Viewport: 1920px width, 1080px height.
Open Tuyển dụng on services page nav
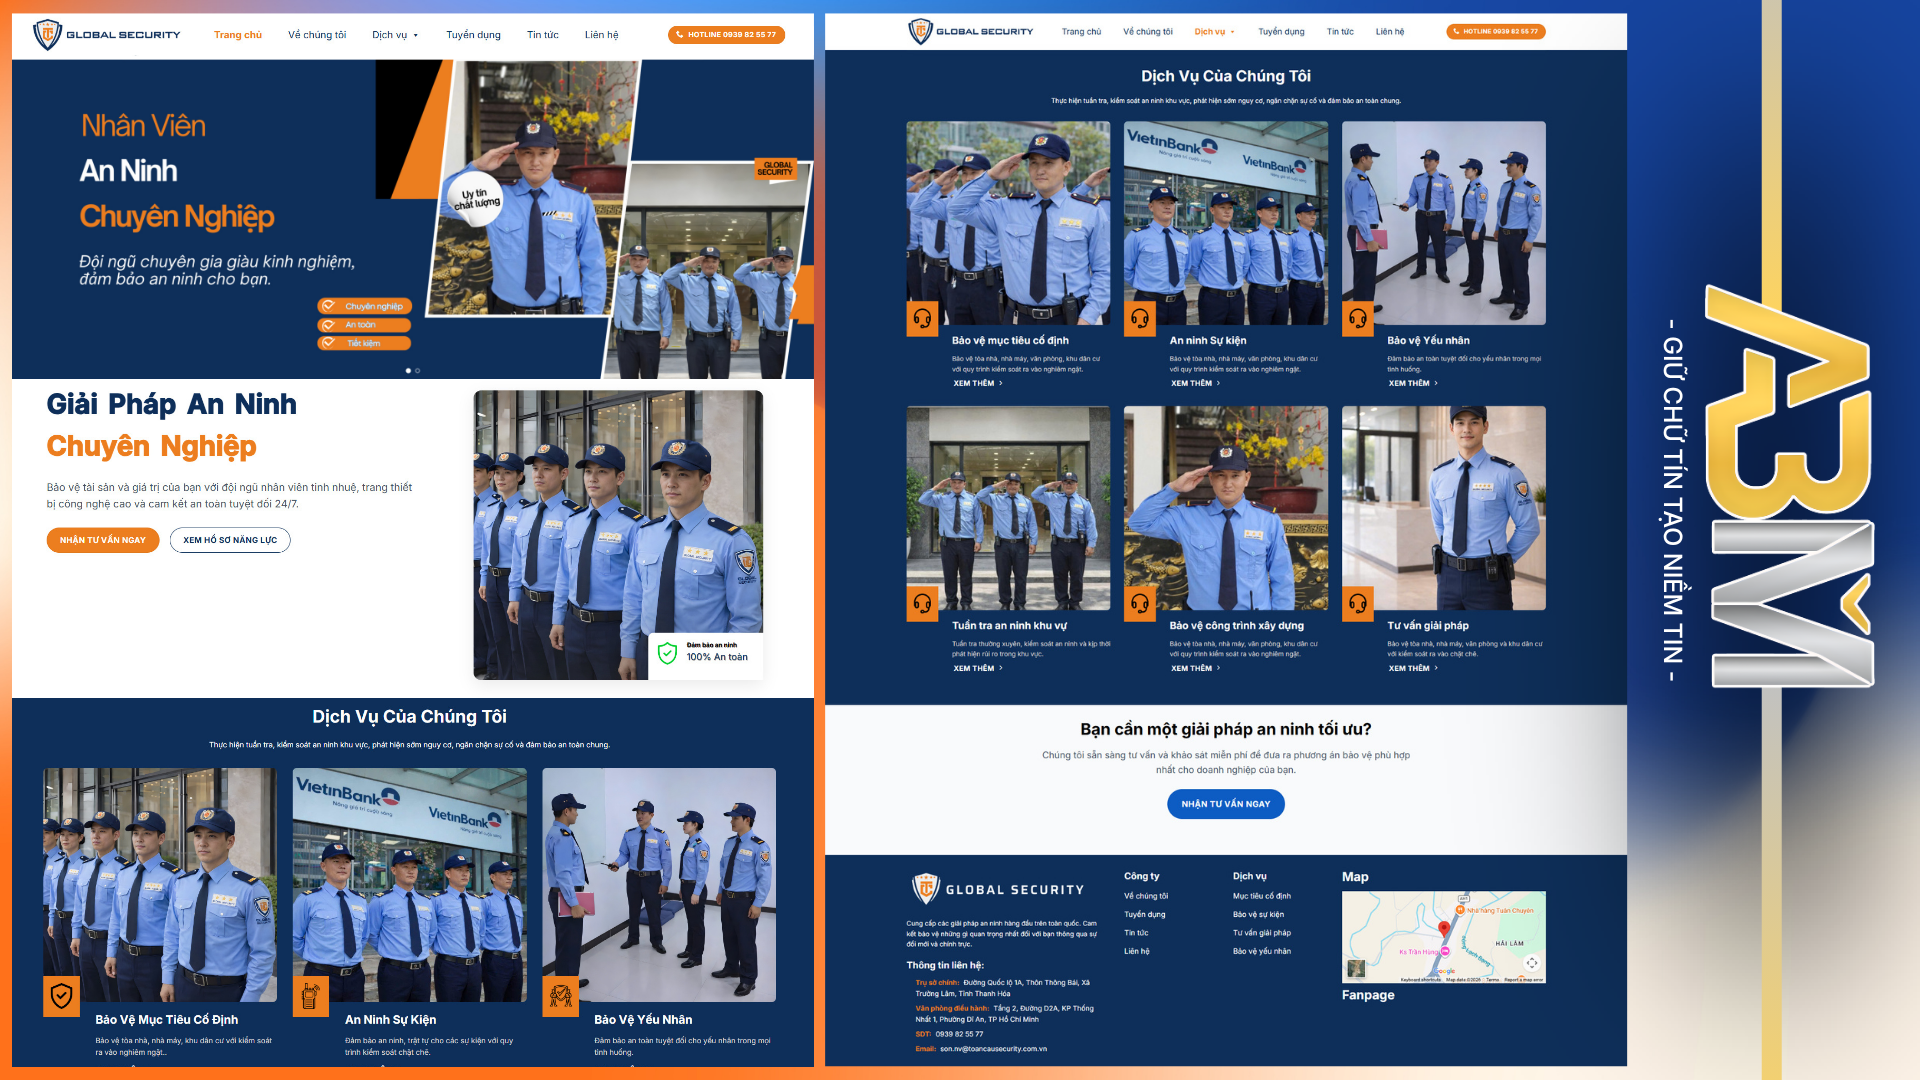pos(1281,32)
